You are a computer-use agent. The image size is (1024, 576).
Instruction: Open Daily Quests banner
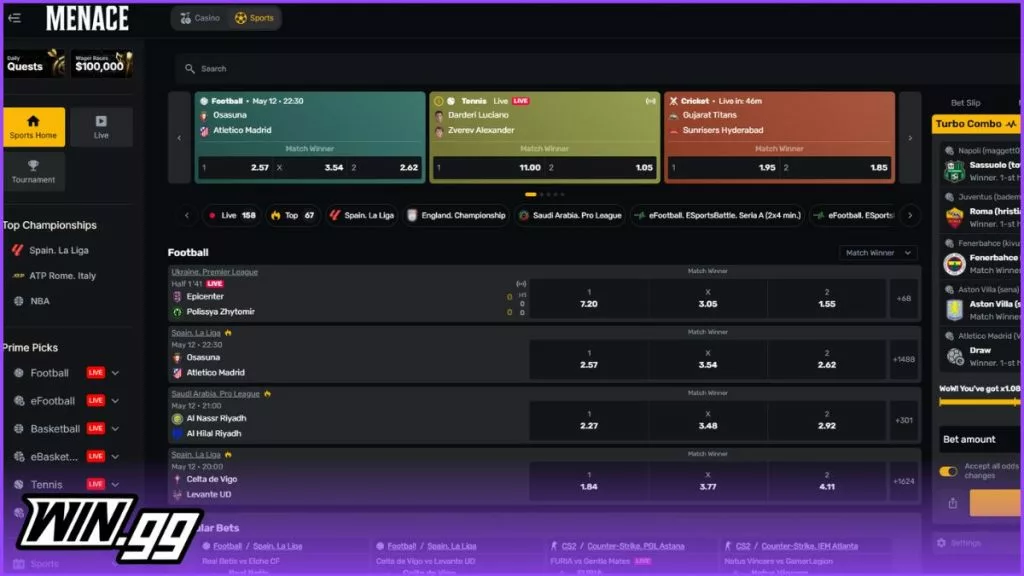pyautogui.click(x=35, y=64)
